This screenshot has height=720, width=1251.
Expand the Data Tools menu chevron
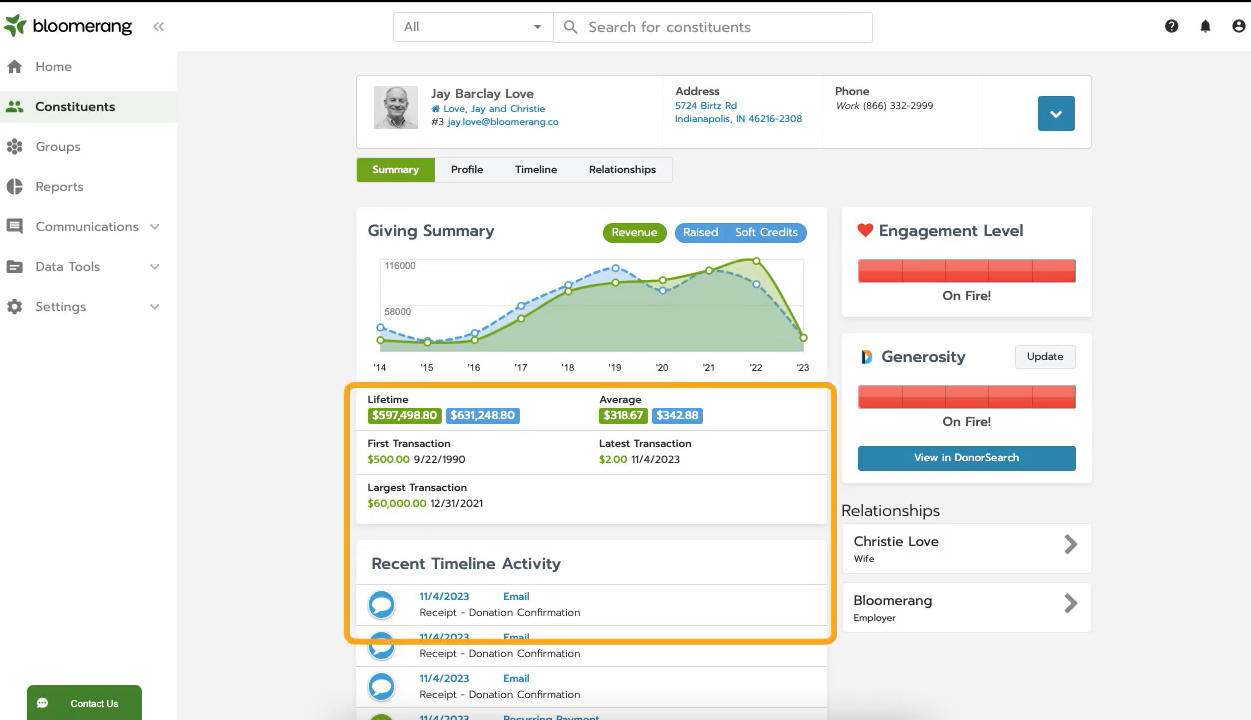[155, 267]
